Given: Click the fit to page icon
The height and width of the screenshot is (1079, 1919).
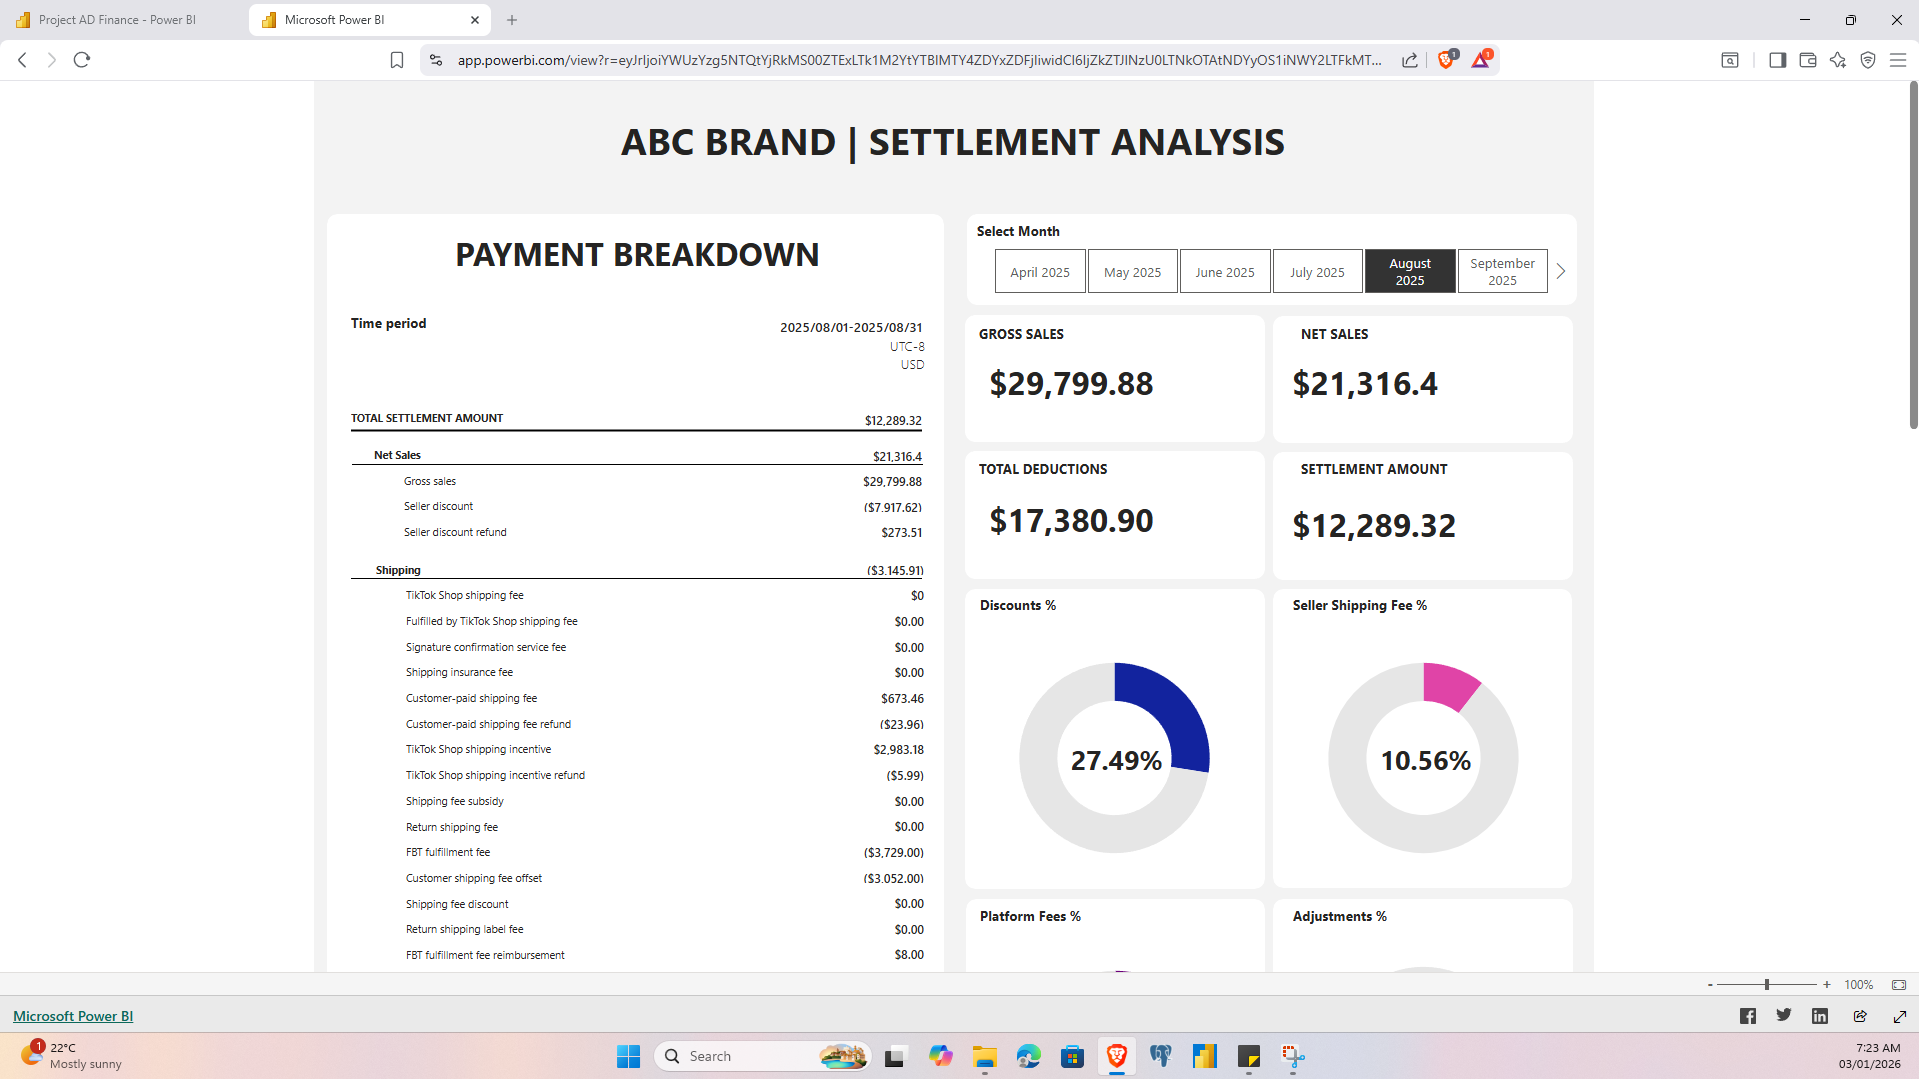Looking at the screenshot, I should click(1898, 985).
